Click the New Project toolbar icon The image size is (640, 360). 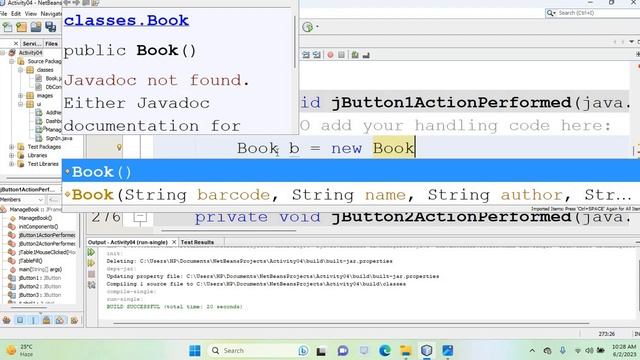pyautogui.click(x=22, y=27)
